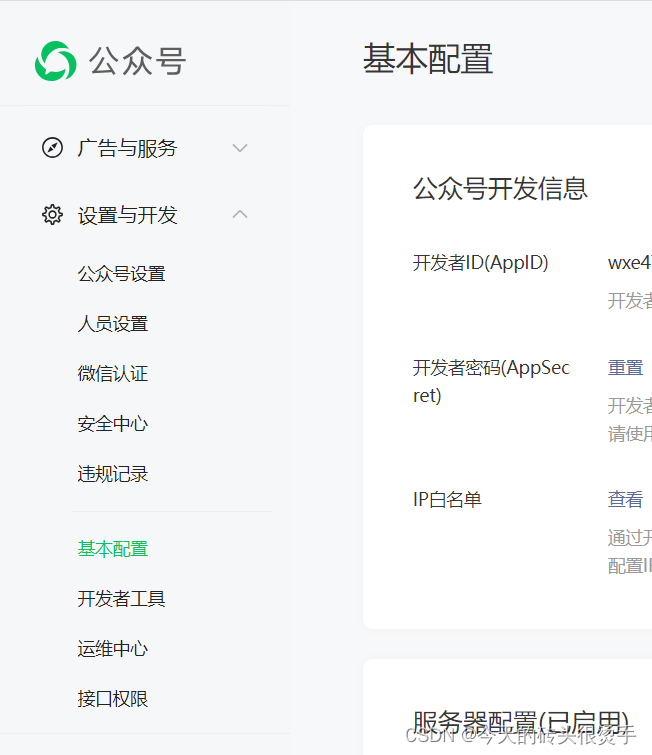The image size is (652, 755).
Task: Select the highlighted 基本配置 item
Action: 113,549
